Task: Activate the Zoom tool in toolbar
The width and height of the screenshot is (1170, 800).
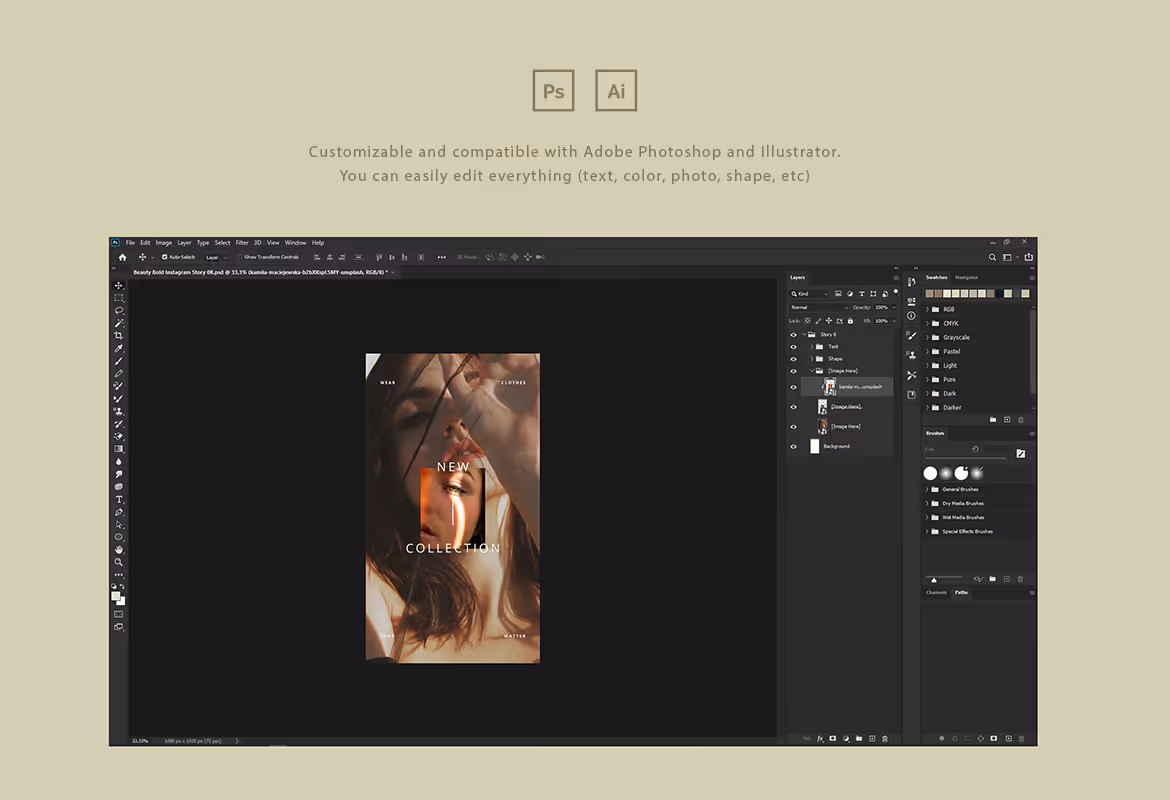Action: [x=119, y=562]
